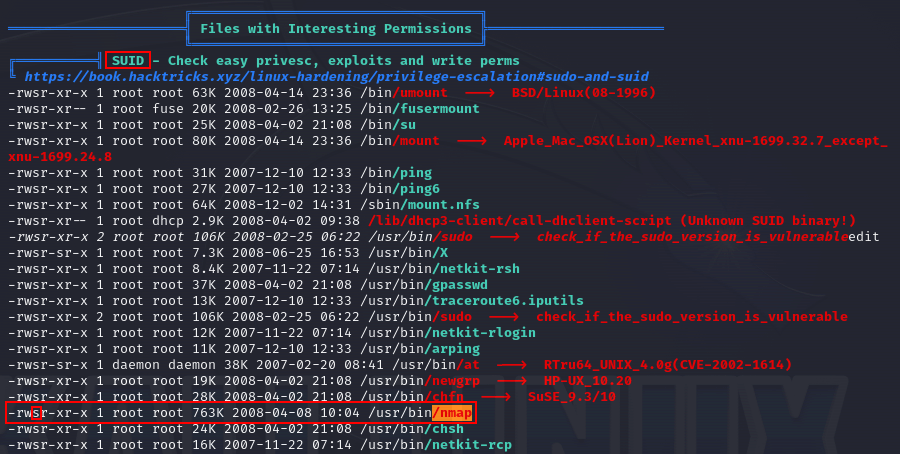Image resolution: width=900 pixels, height=454 pixels.
Task: Select the fusermount binary name
Action: coord(437,109)
